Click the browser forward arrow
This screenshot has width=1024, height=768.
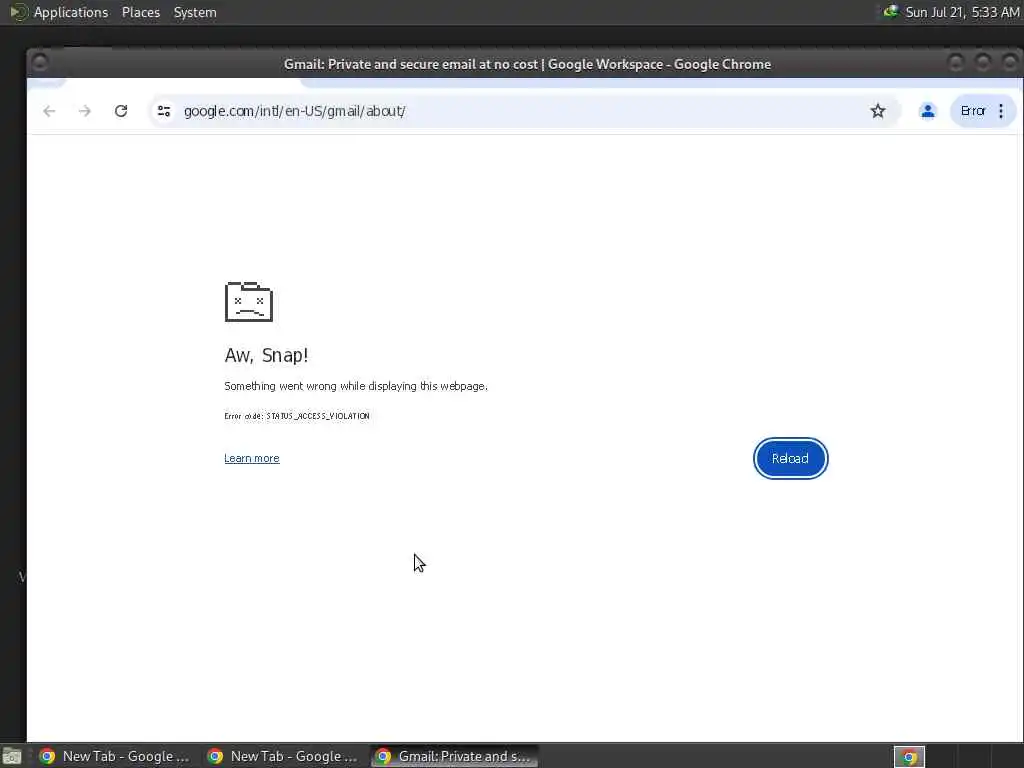(85, 111)
